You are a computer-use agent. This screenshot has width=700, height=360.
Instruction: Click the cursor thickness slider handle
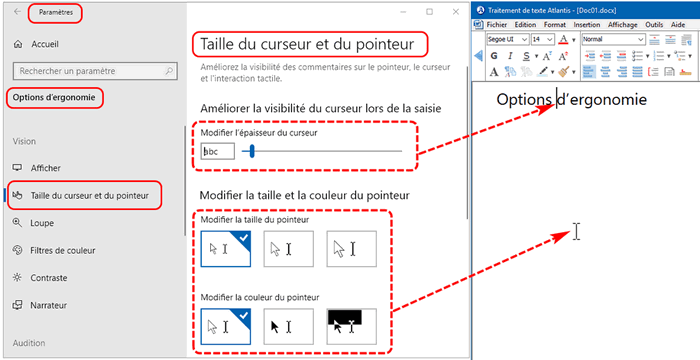coord(252,151)
